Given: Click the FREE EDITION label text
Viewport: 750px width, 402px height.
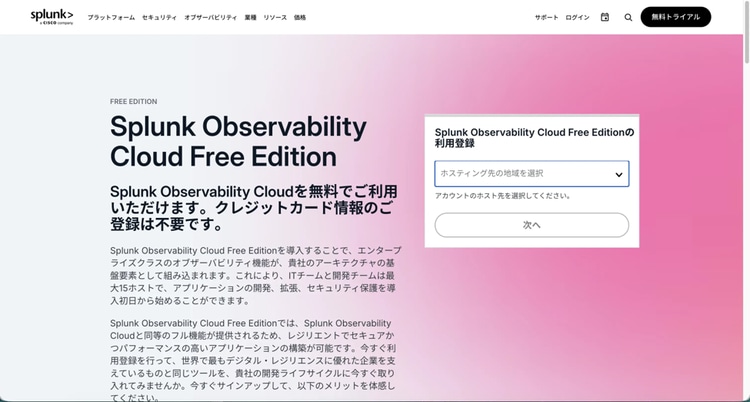Looking at the screenshot, I should pyautogui.click(x=133, y=101).
